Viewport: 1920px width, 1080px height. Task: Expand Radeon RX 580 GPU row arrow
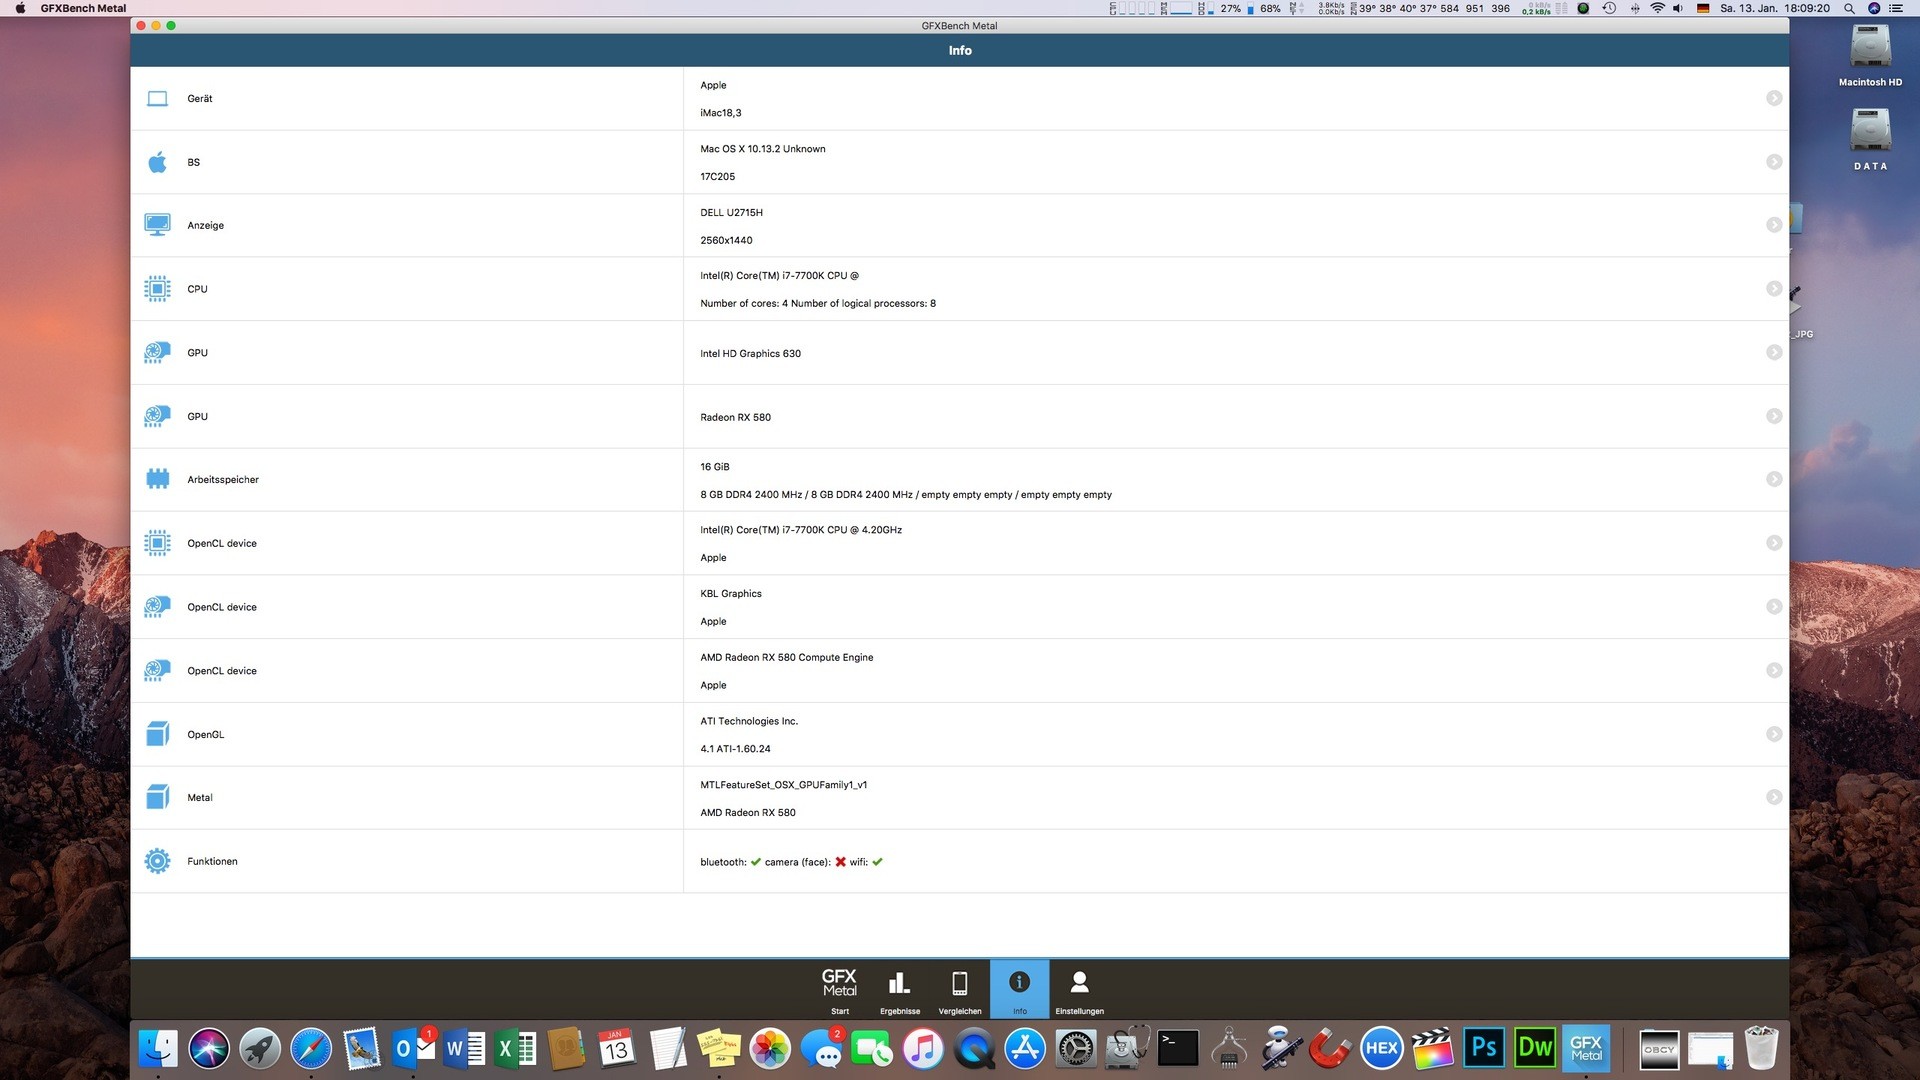[1773, 416]
